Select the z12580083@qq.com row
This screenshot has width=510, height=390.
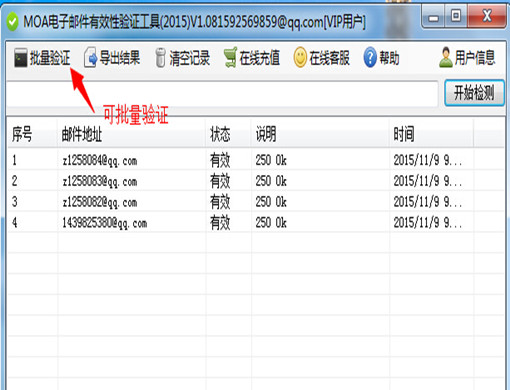(x=256, y=181)
